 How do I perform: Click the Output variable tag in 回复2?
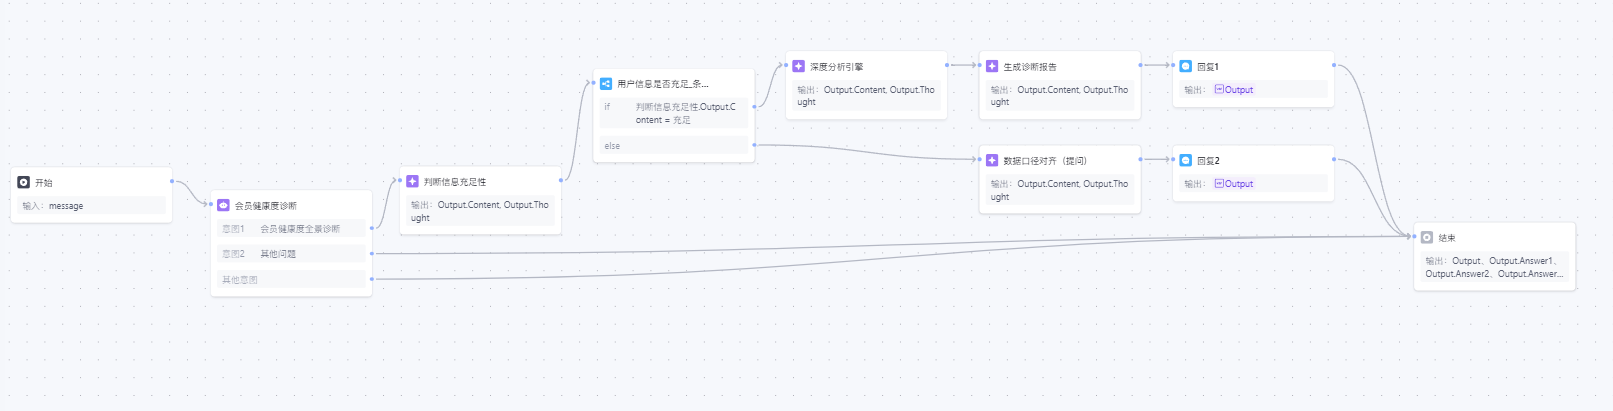tap(1234, 184)
